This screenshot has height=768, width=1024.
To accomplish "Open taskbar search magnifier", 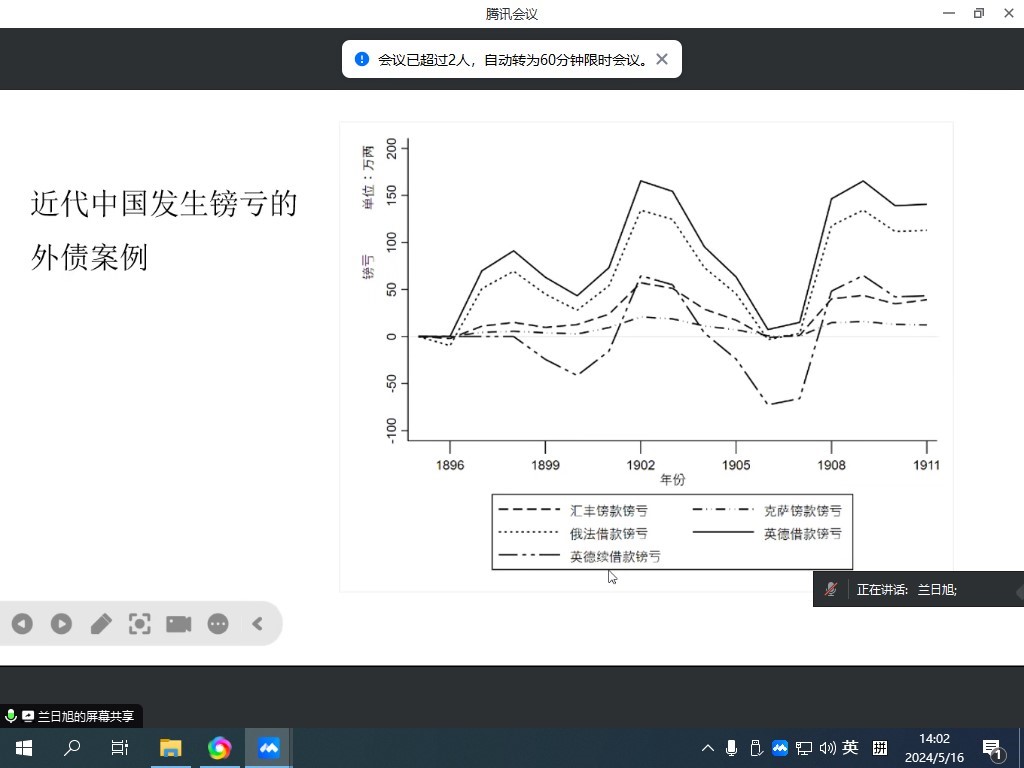I will coord(72,748).
